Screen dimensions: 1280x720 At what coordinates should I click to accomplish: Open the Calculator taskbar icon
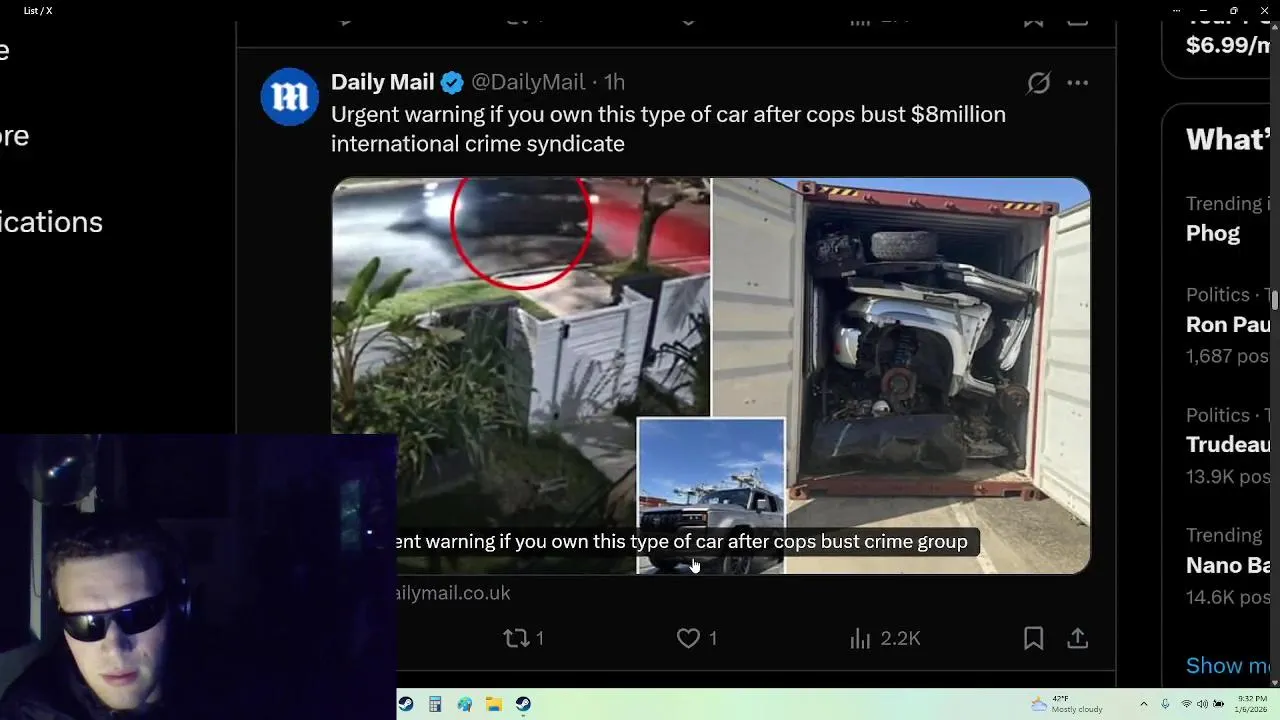[x=435, y=704]
